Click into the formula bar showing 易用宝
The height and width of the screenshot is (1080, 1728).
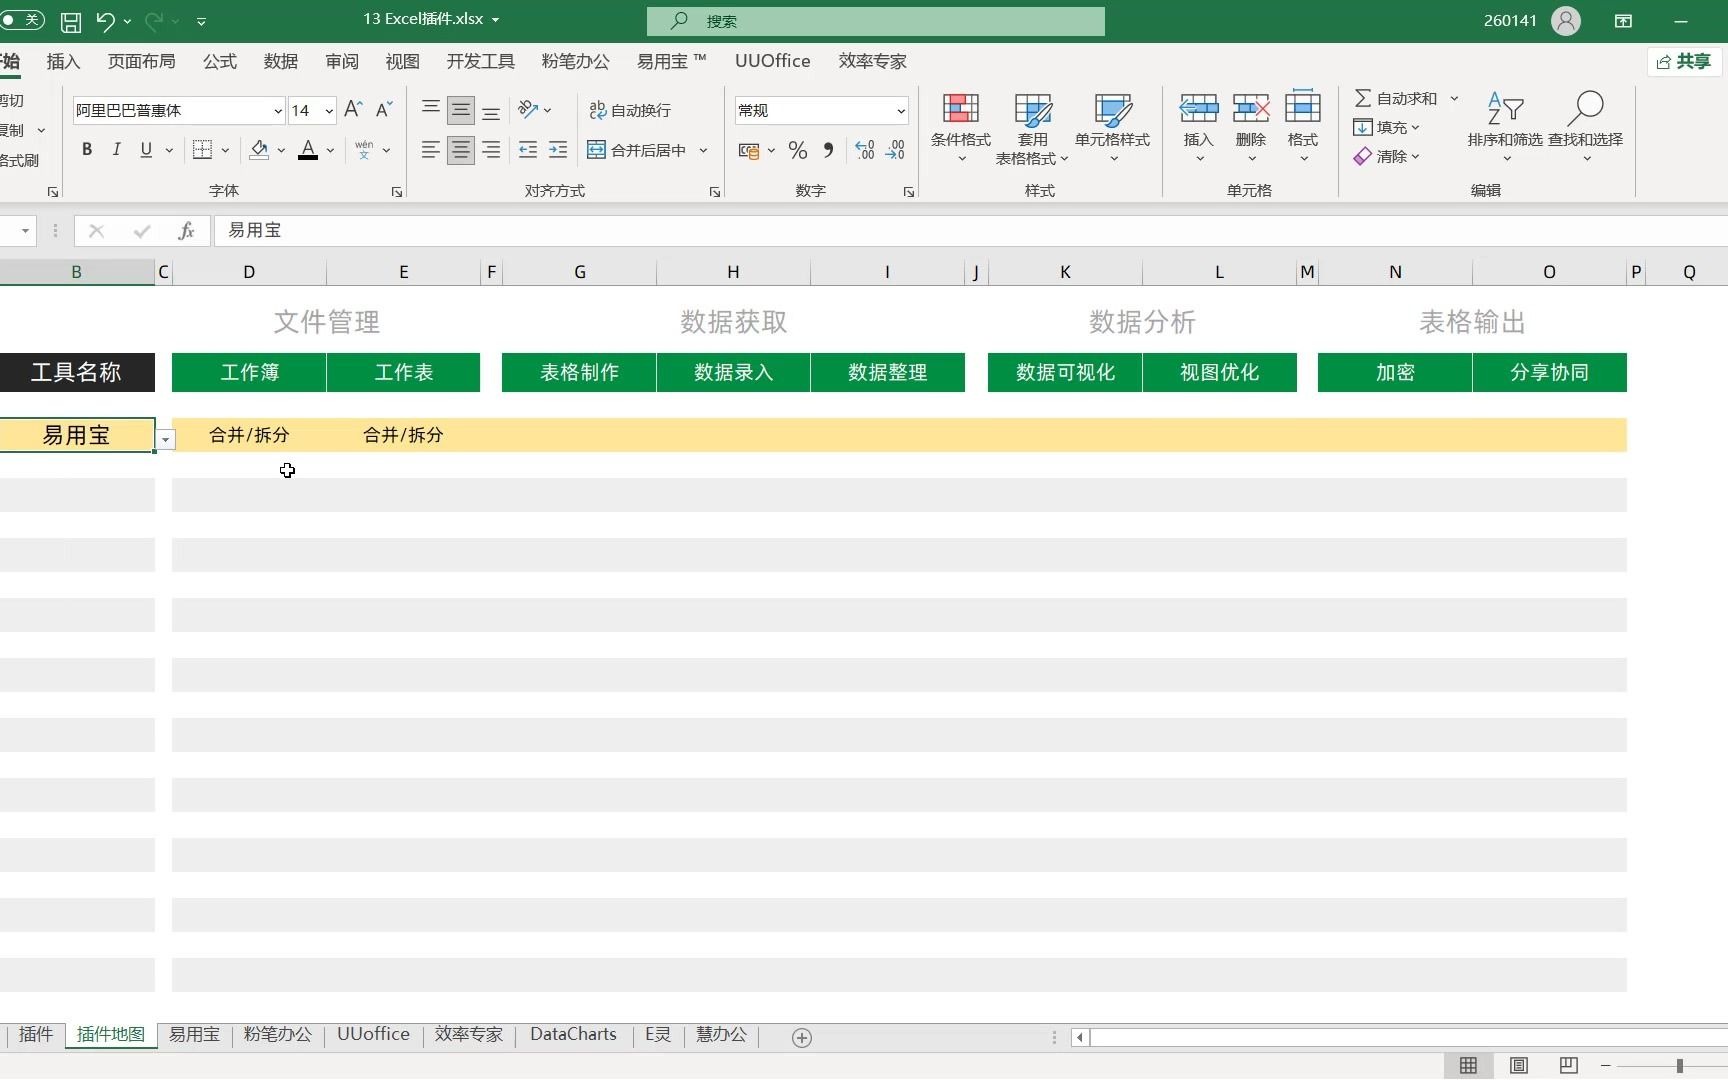(970, 231)
